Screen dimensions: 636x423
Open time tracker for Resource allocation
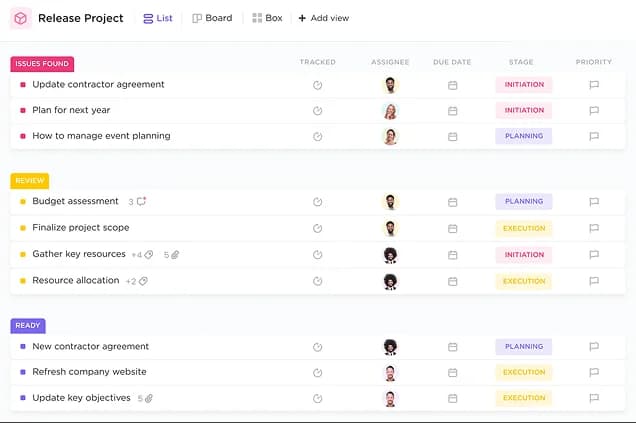pyautogui.click(x=318, y=281)
